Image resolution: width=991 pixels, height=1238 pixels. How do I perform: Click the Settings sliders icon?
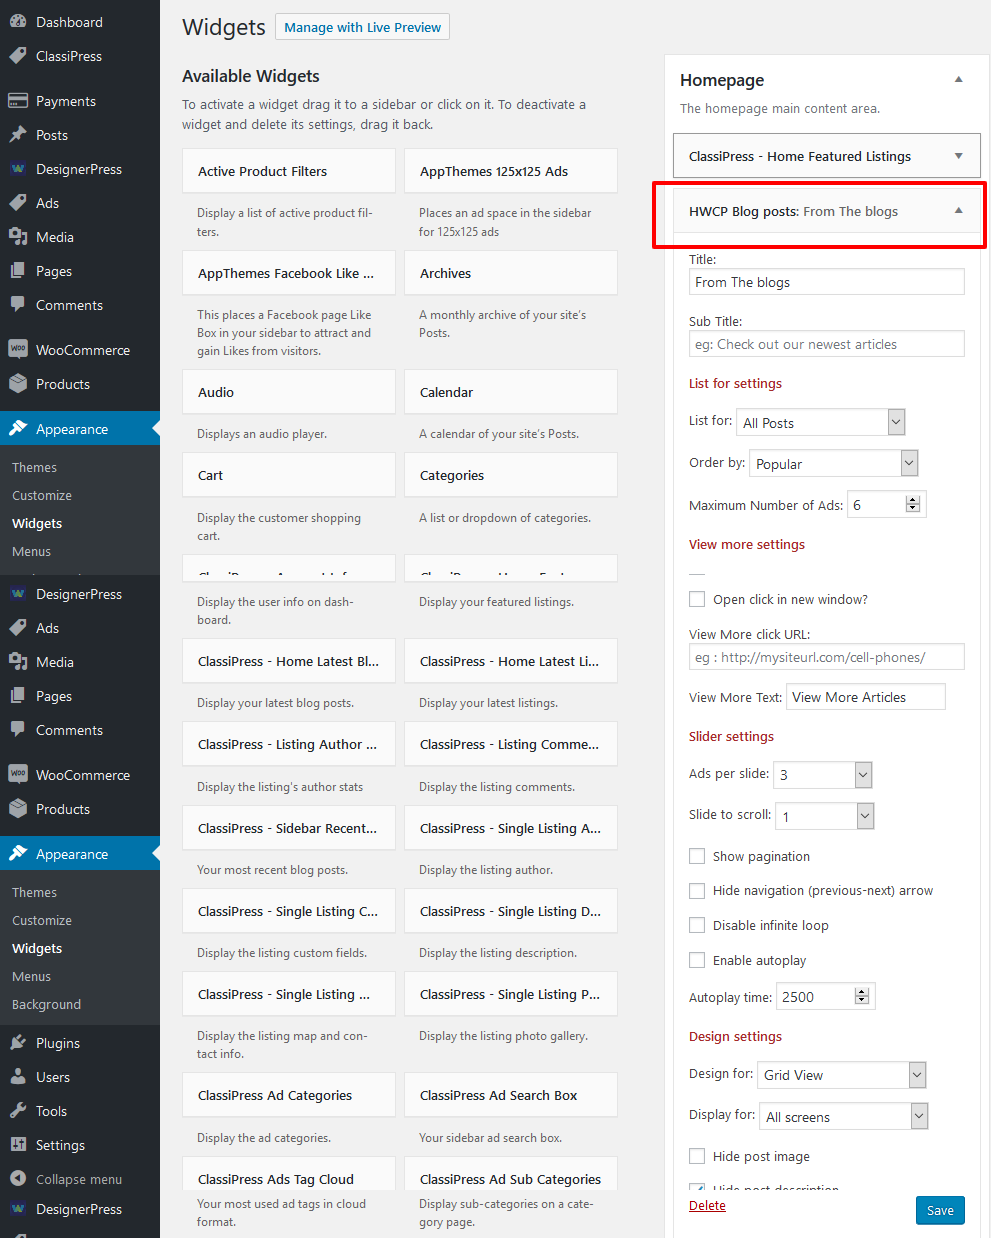point(18,1145)
